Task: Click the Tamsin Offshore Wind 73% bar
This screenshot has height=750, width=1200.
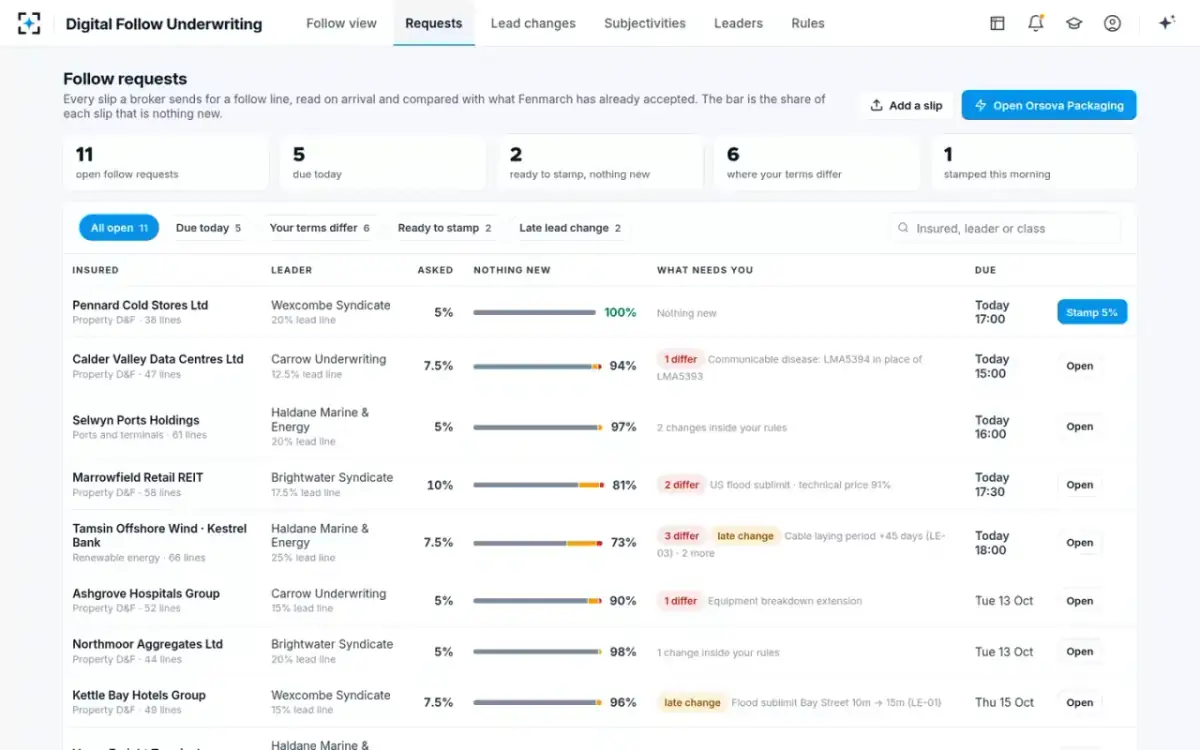Action: click(x=538, y=543)
